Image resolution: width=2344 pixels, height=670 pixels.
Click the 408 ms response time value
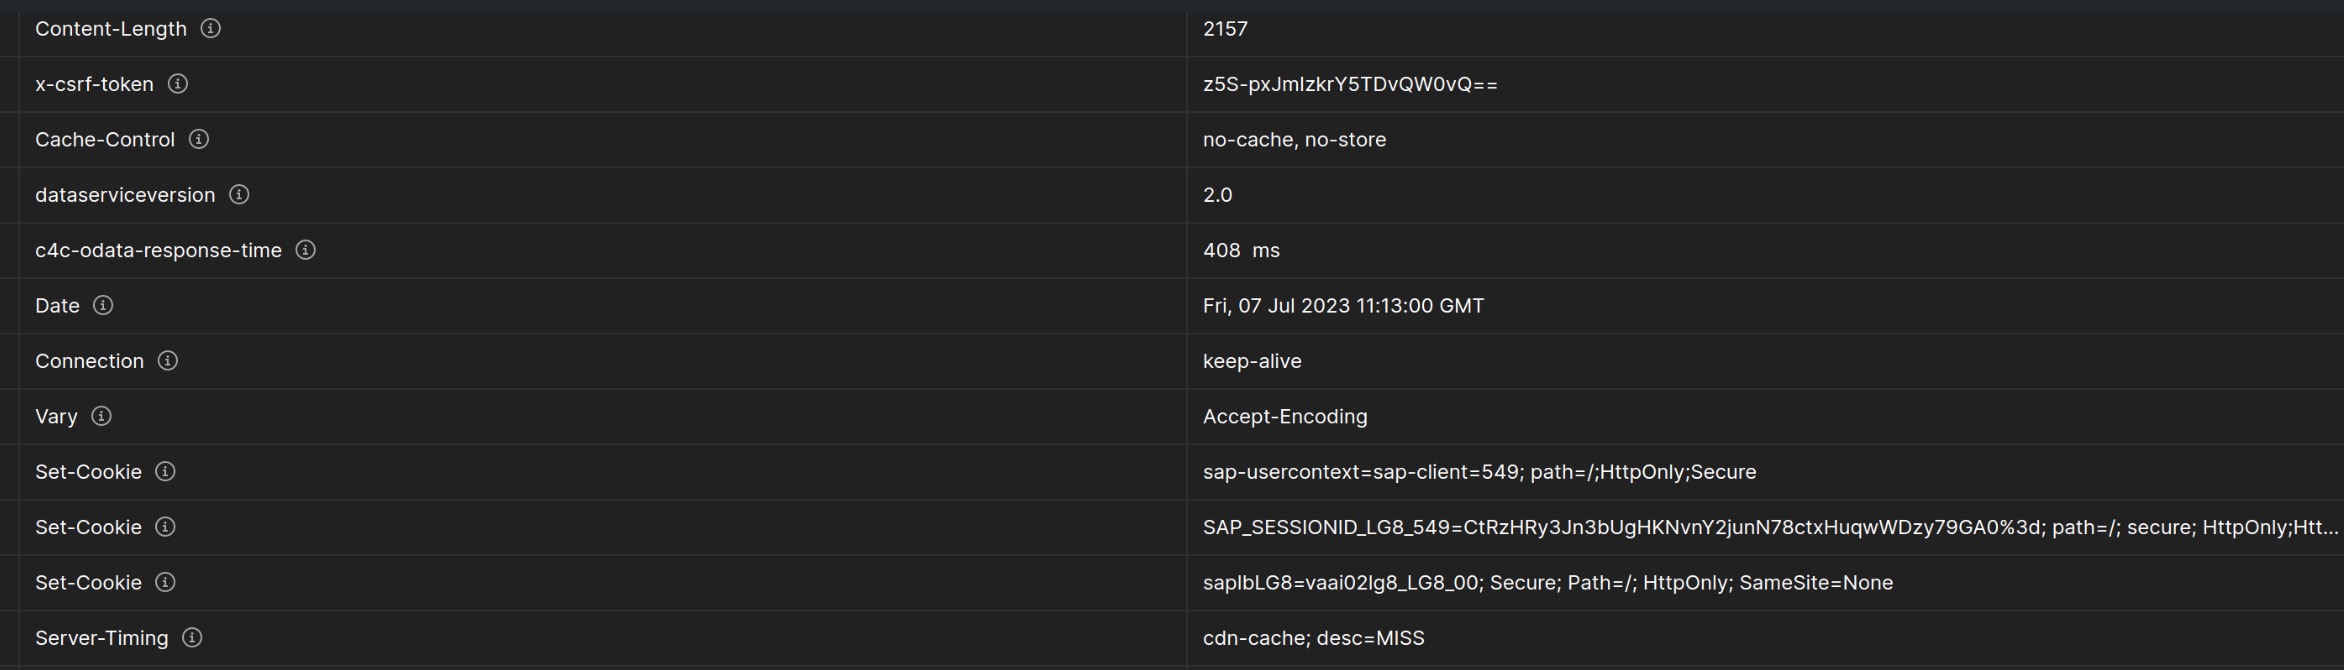point(1241,251)
